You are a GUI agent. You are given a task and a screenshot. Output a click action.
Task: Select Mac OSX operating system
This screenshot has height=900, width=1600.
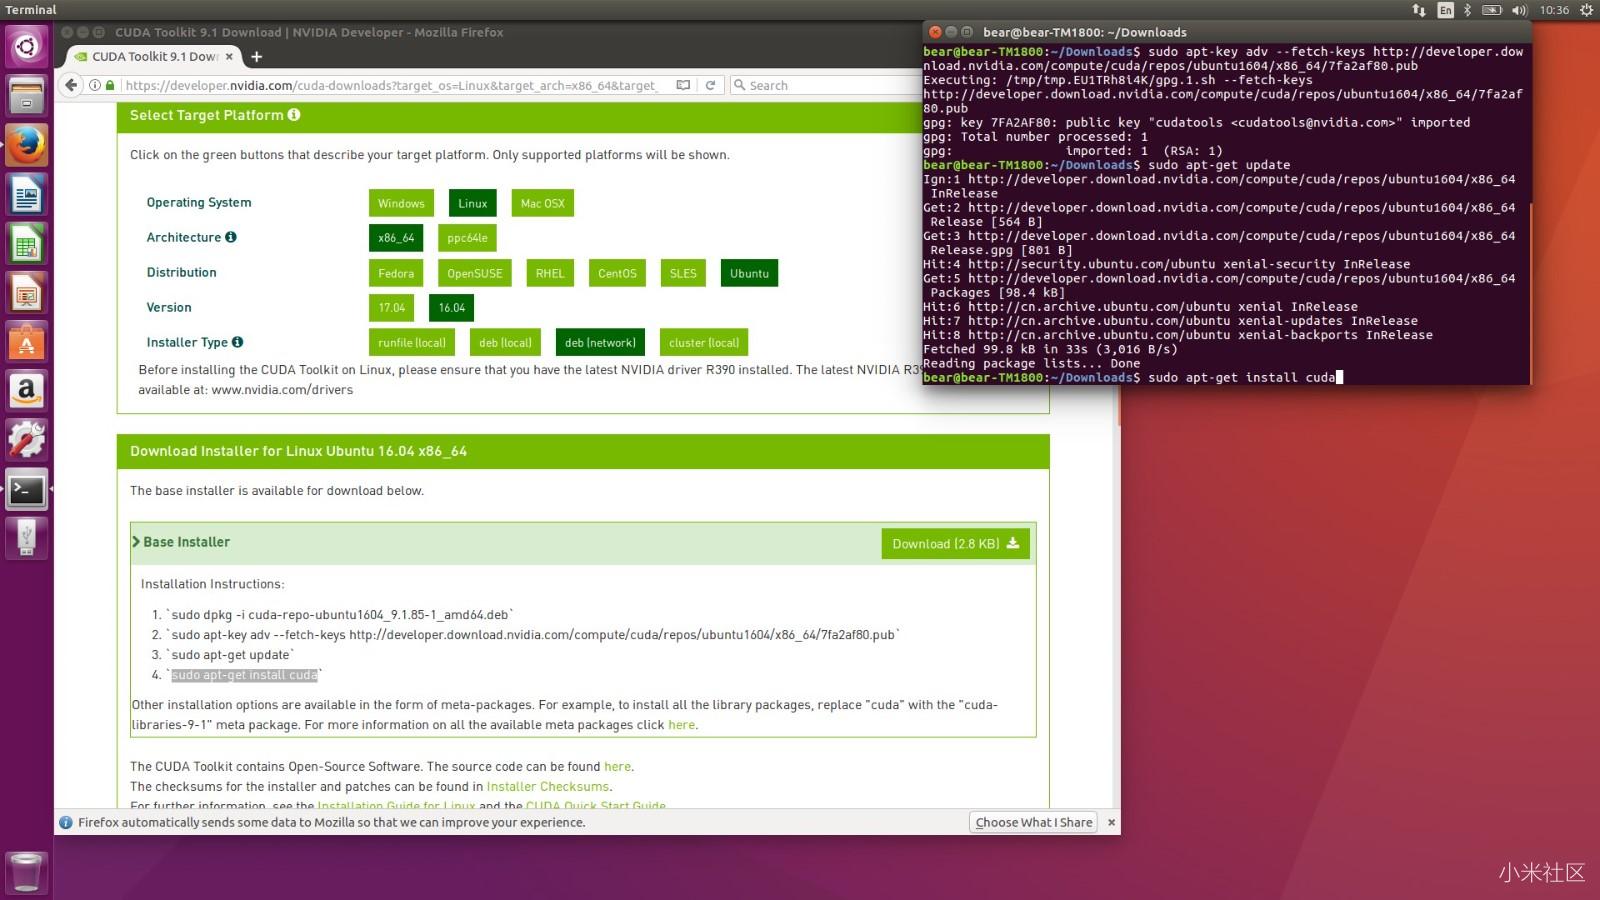(542, 203)
